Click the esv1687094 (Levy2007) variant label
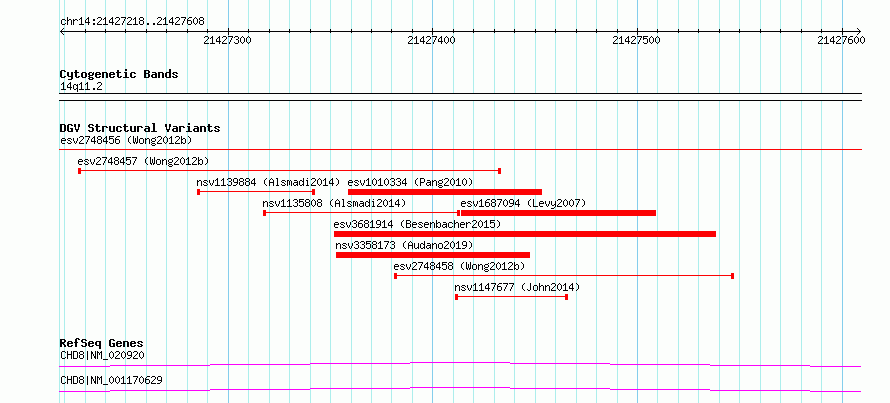 click(523, 203)
